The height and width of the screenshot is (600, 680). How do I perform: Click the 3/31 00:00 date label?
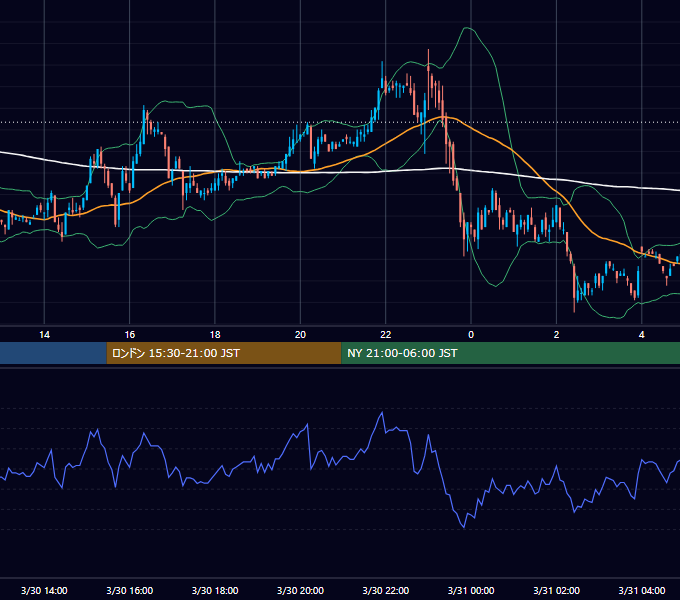(x=471, y=590)
